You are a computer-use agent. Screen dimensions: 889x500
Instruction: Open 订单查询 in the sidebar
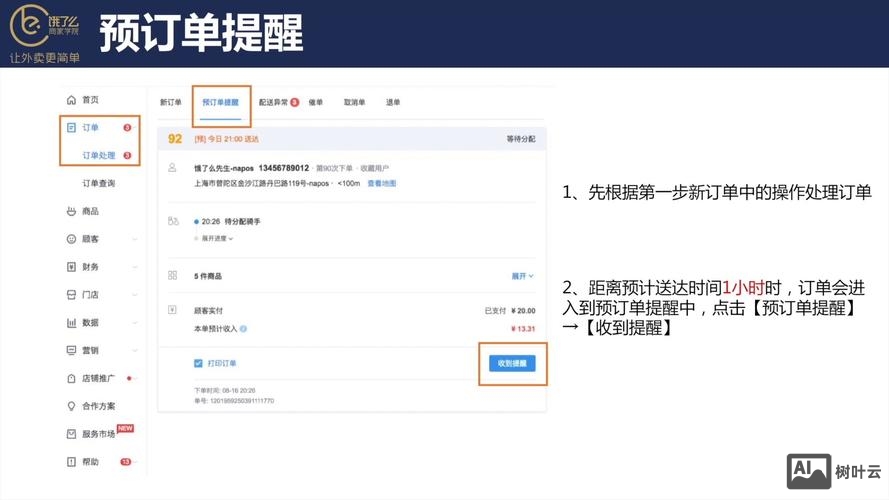click(x=99, y=183)
